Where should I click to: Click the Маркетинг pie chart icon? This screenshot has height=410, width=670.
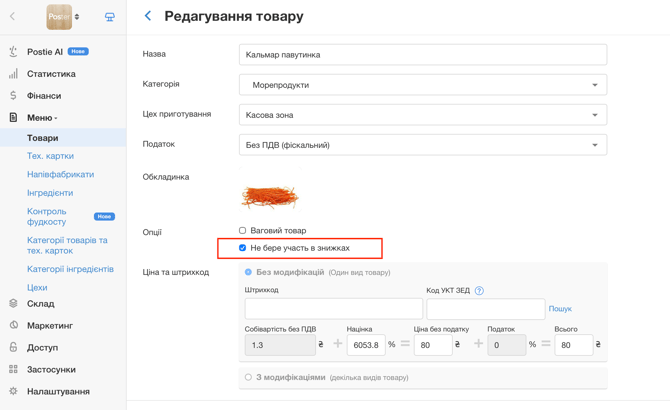tap(13, 325)
